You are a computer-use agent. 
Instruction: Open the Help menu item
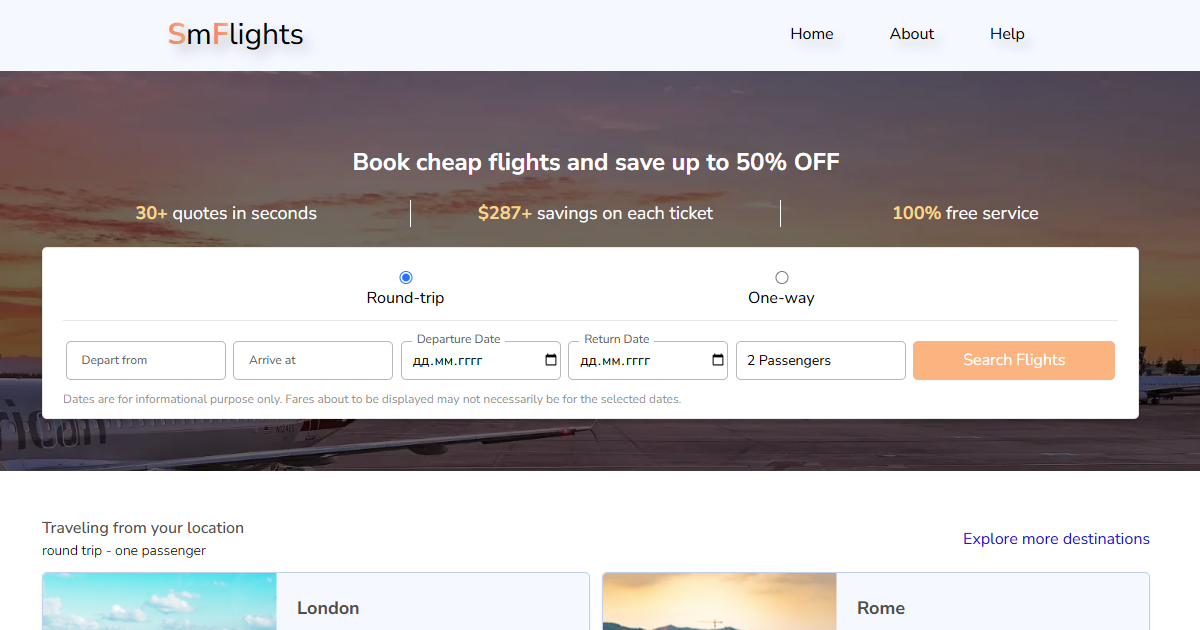pyautogui.click(x=1007, y=34)
